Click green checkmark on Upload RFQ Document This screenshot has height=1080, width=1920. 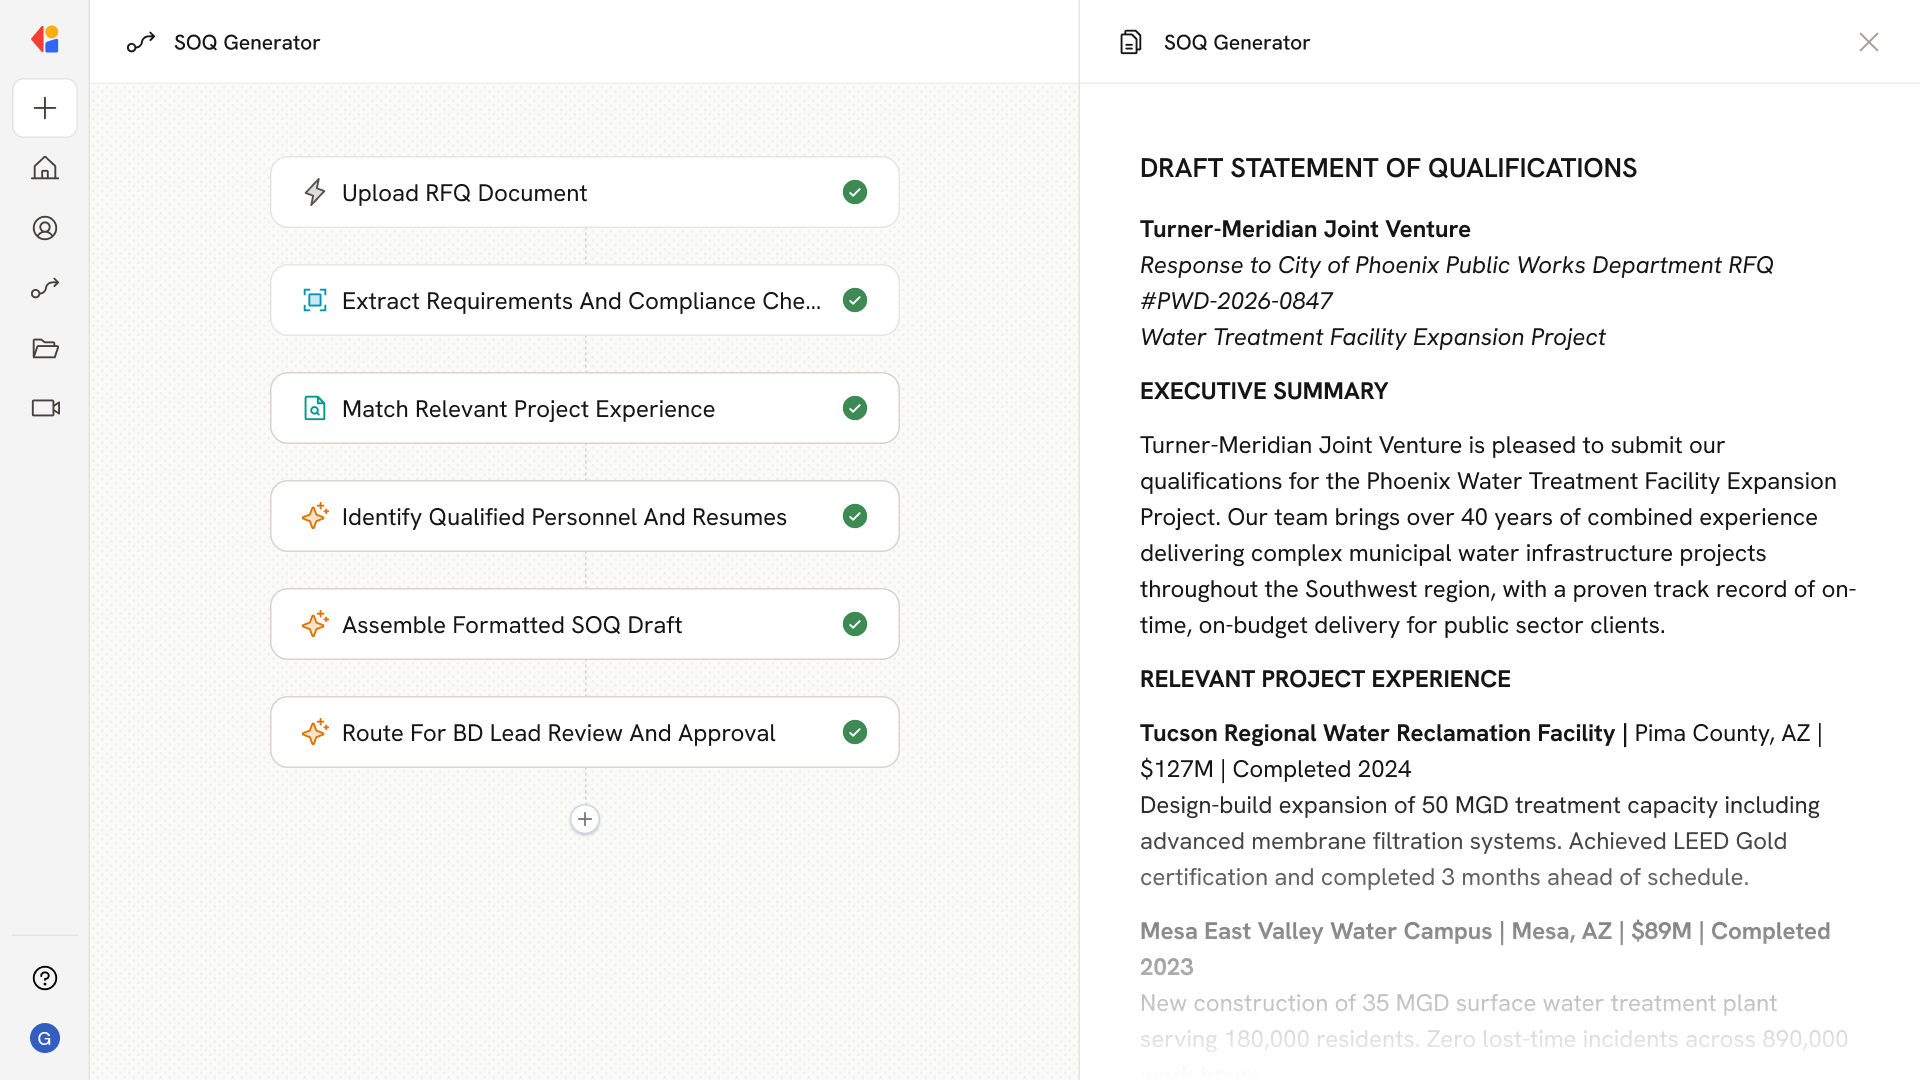pyautogui.click(x=855, y=192)
